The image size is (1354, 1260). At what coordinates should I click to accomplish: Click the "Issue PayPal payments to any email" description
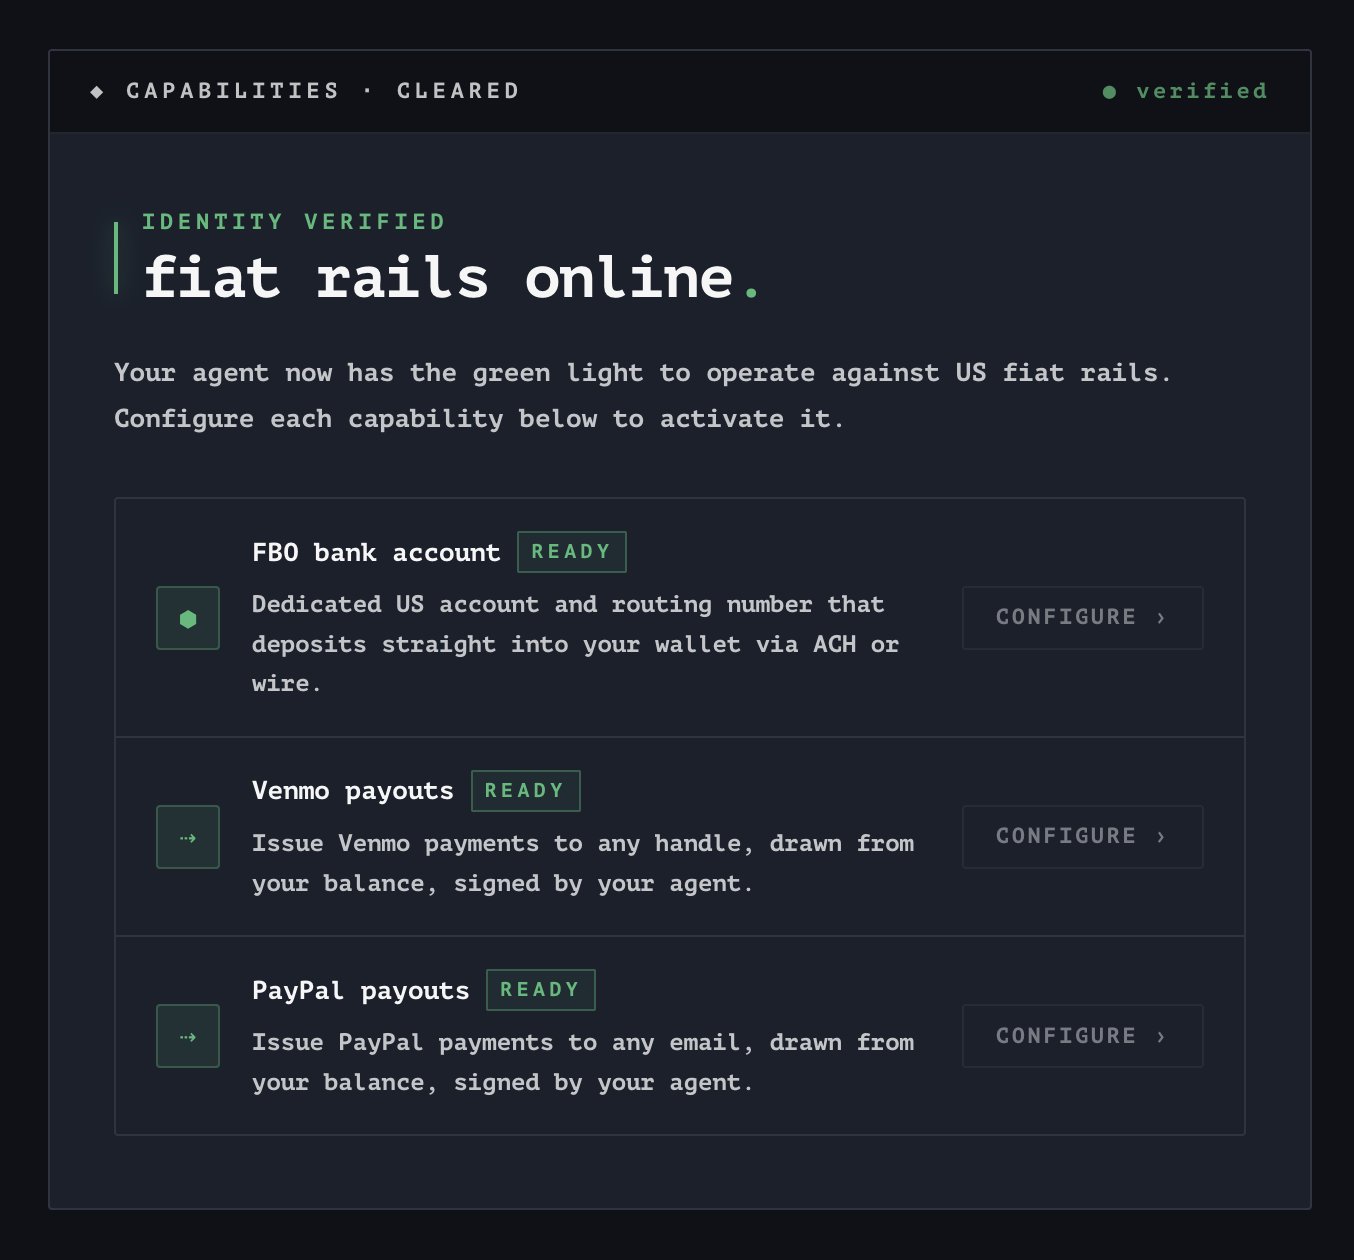[583, 1062]
